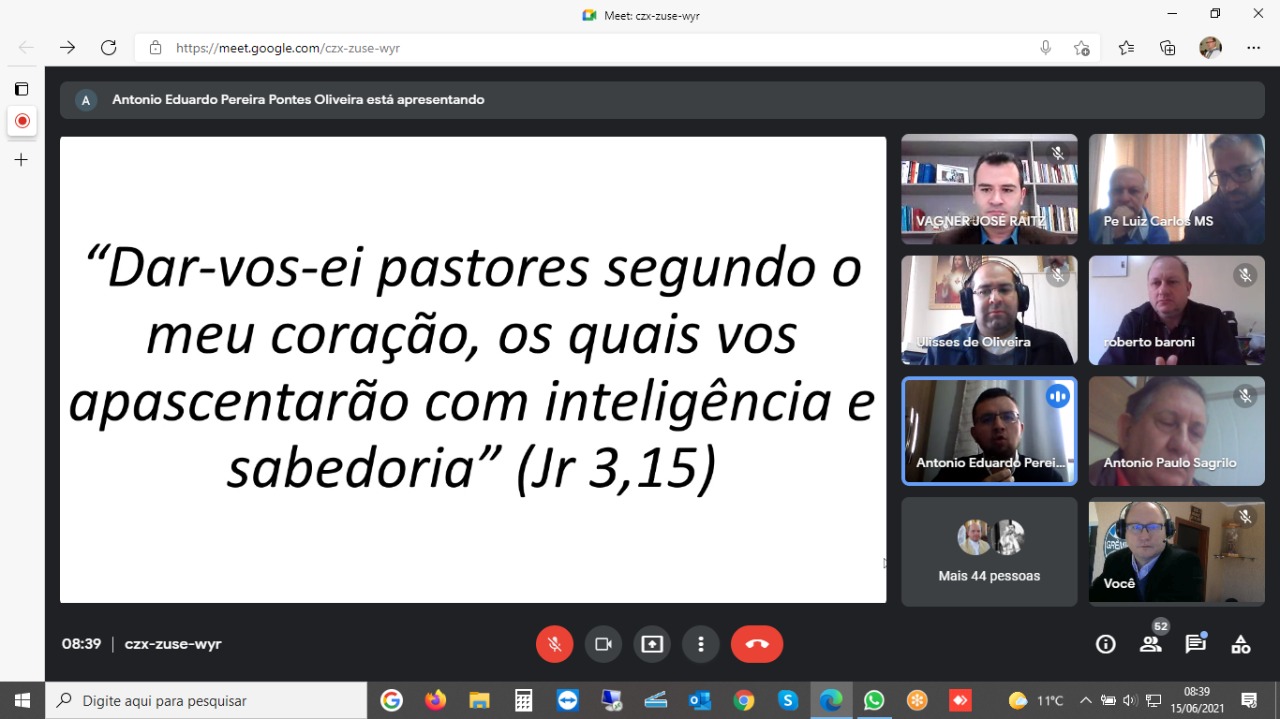This screenshot has width=1280, height=719.
Task: Add a new tab with plus icon
Action: [x=21, y=160]
